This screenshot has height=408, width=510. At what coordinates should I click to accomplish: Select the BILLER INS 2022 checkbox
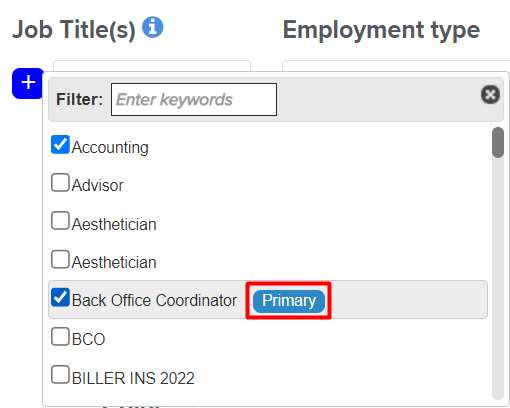click(60, 375)
